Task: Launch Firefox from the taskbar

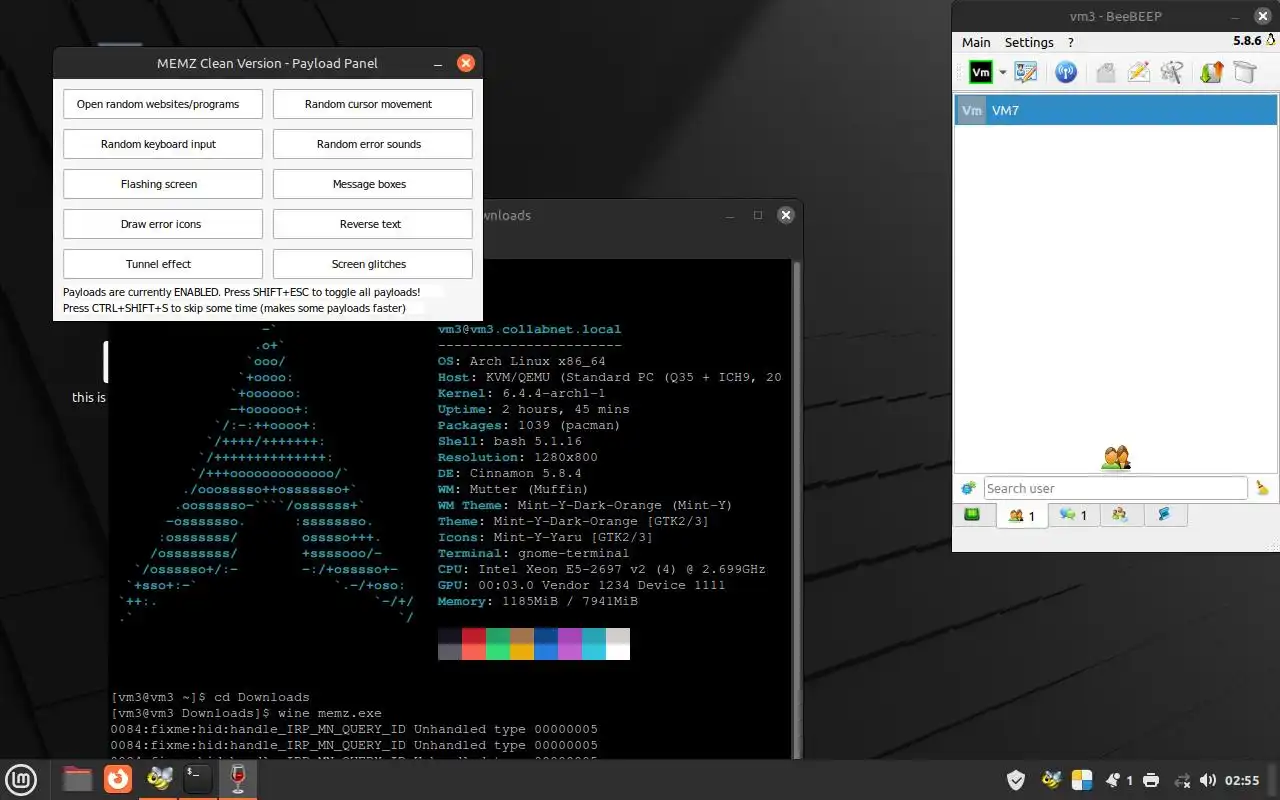Action: pyautogui.click(x=118, y=779)
